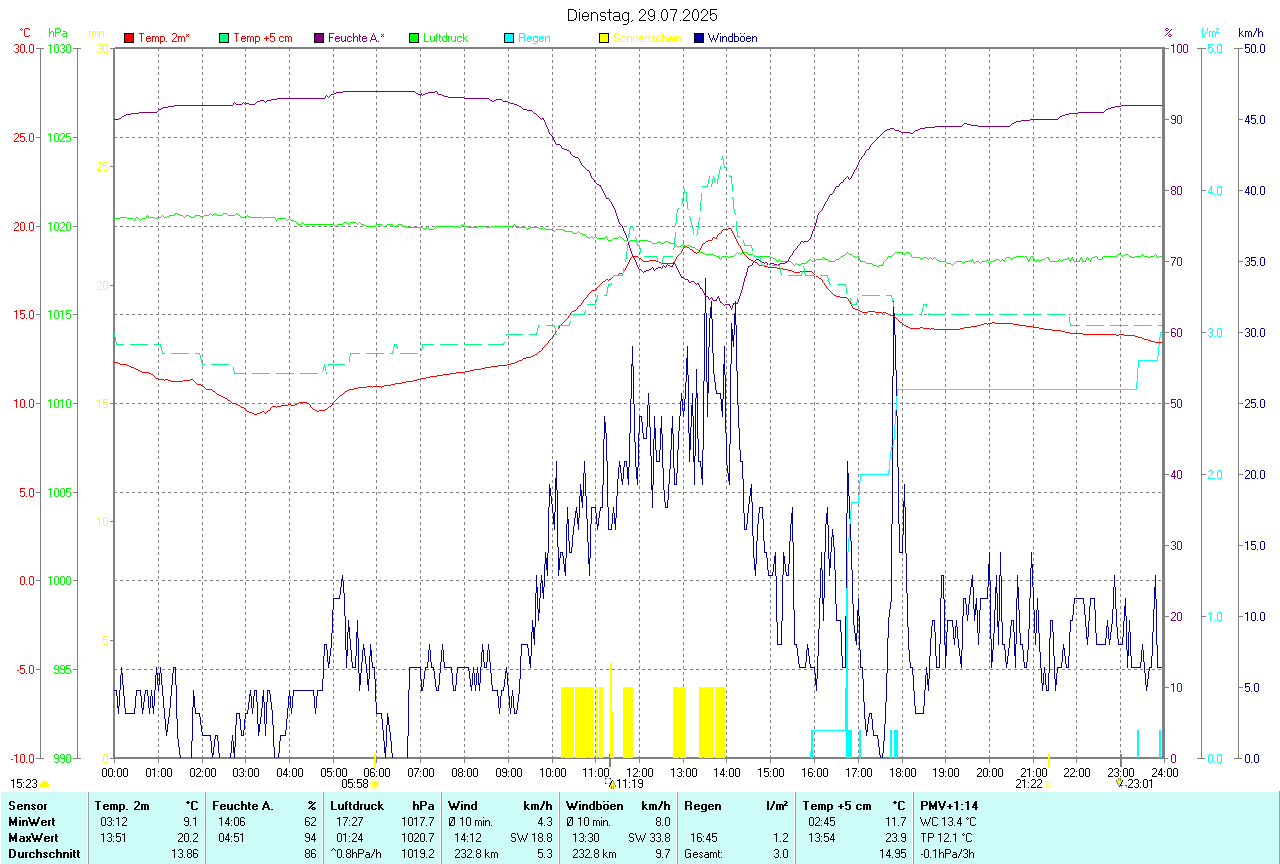Viewport: 1280px width, 864px height.
Task: Click the solar noon marker at 11:19
Action: point(611,784)
